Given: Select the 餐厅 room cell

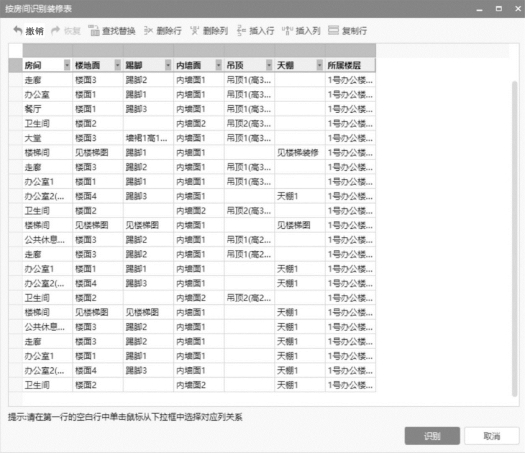Looking at the screenshot, I should 48,109.
